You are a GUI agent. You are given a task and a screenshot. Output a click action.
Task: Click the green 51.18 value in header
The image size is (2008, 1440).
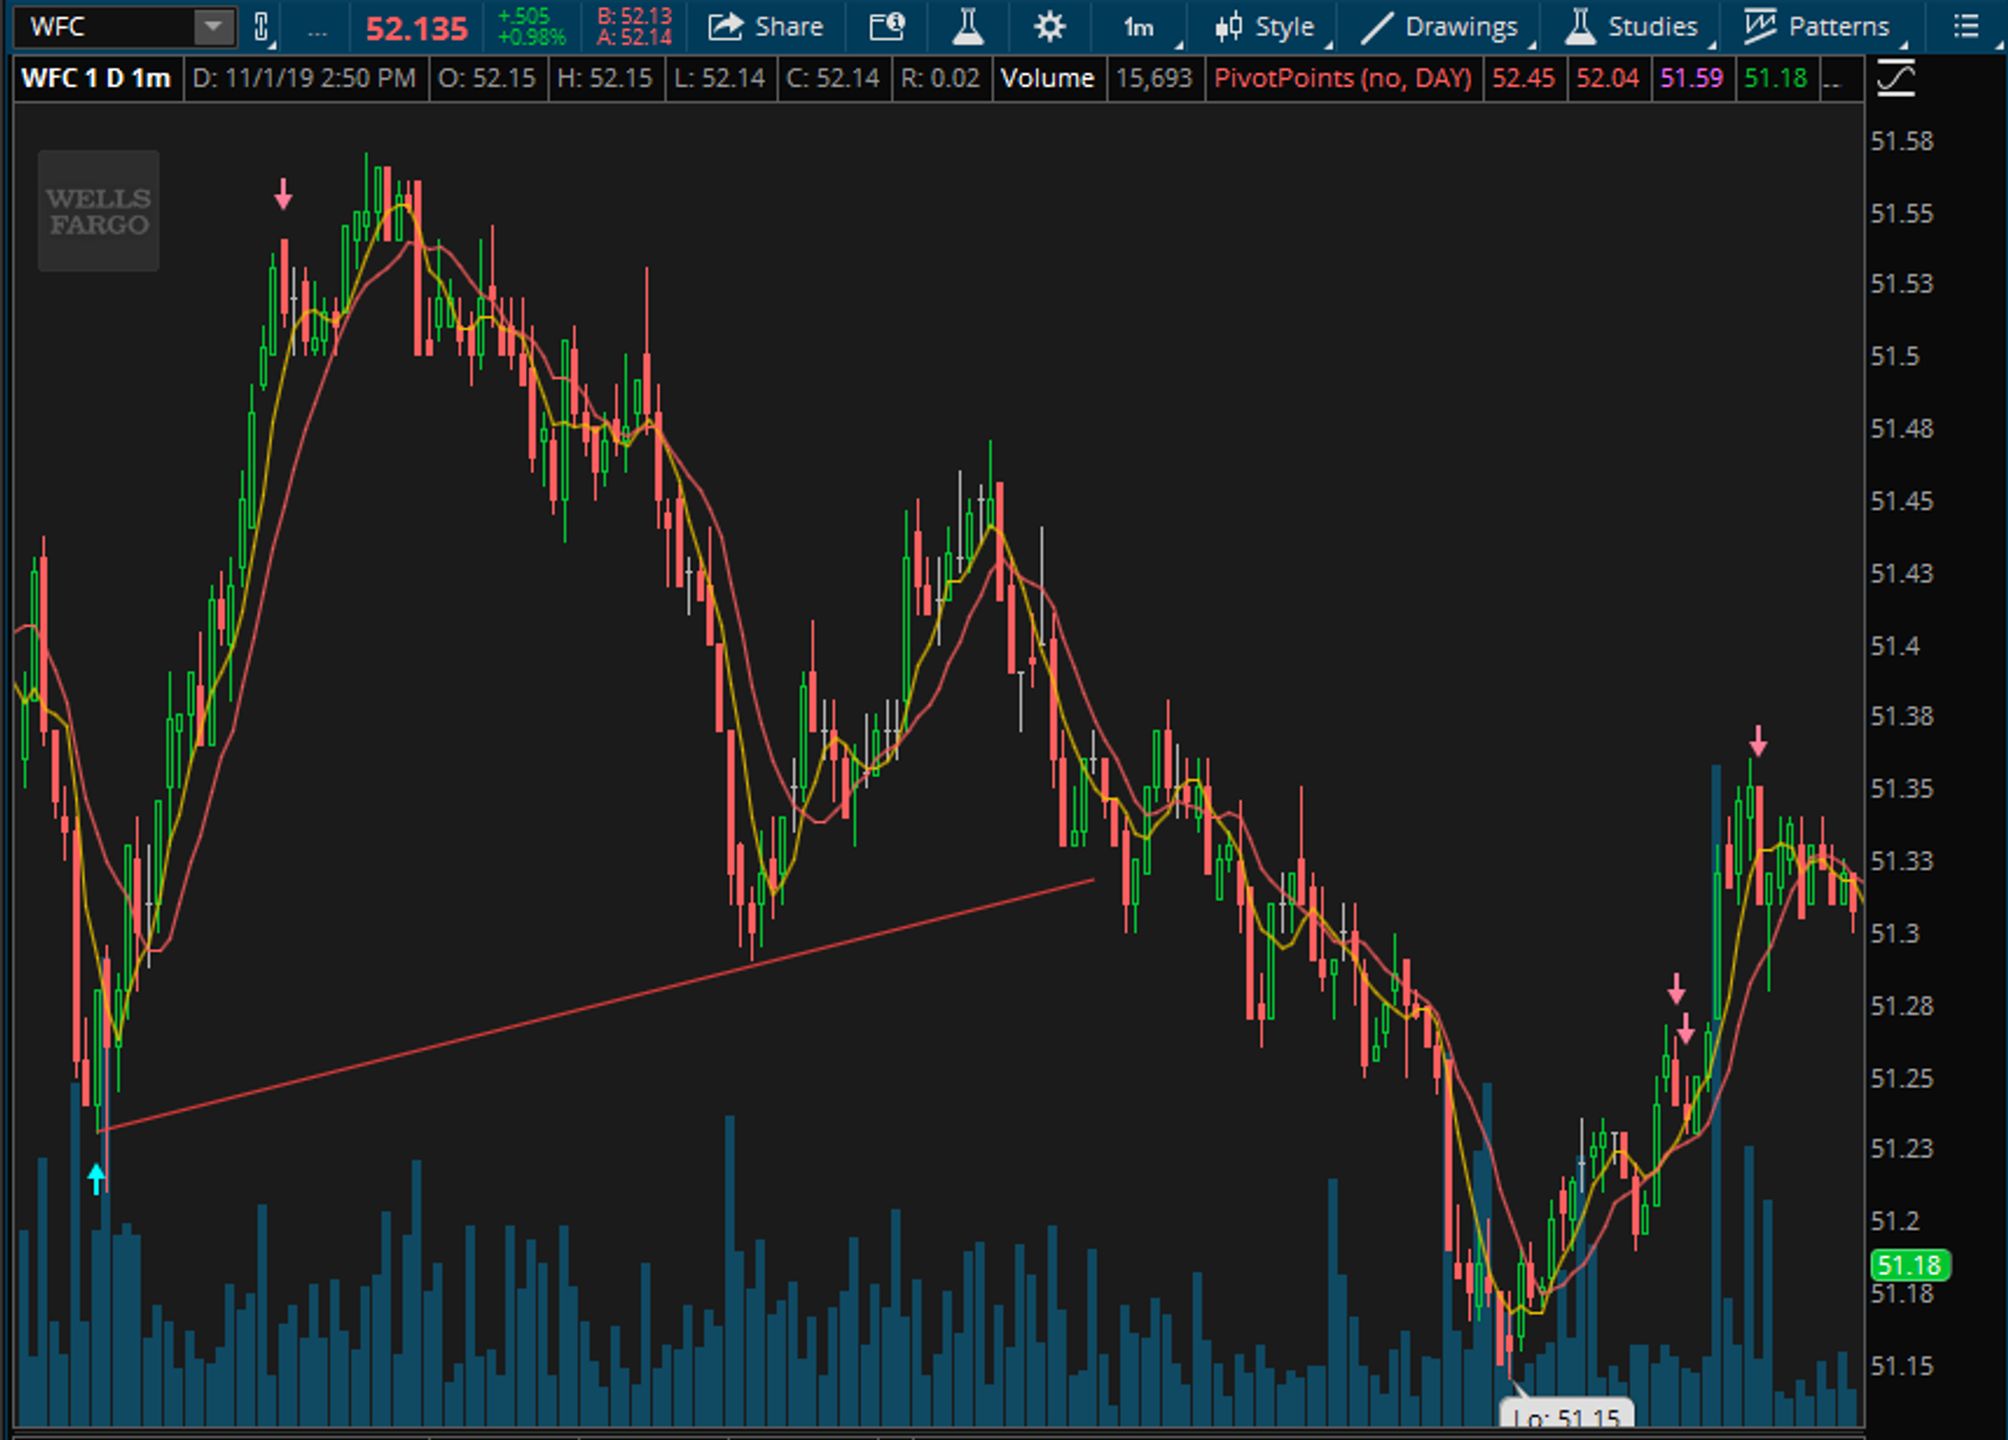pos(1775,78)
